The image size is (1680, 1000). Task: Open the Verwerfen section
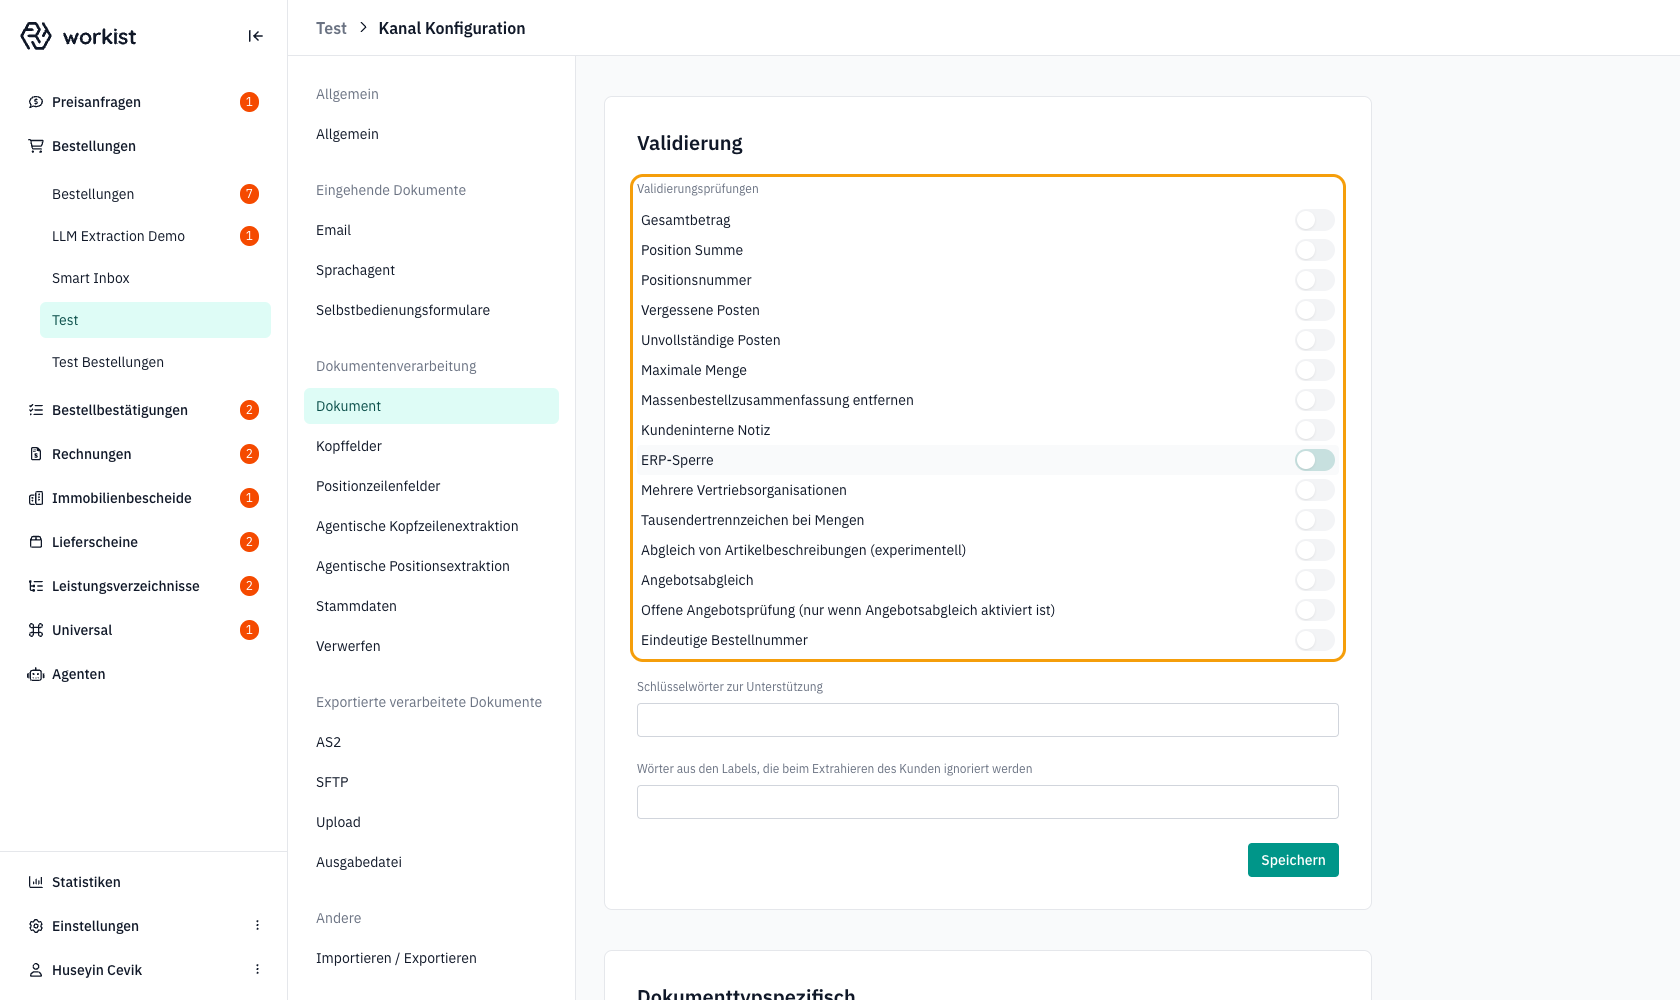(431, 646)
